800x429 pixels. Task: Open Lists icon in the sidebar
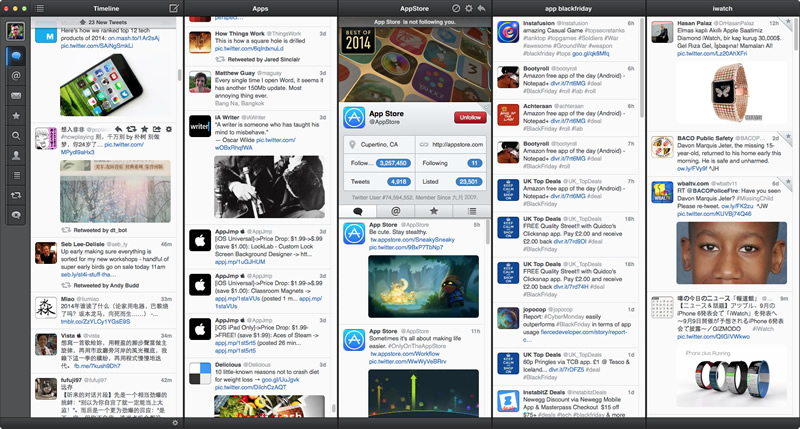[x=16, y=175]
